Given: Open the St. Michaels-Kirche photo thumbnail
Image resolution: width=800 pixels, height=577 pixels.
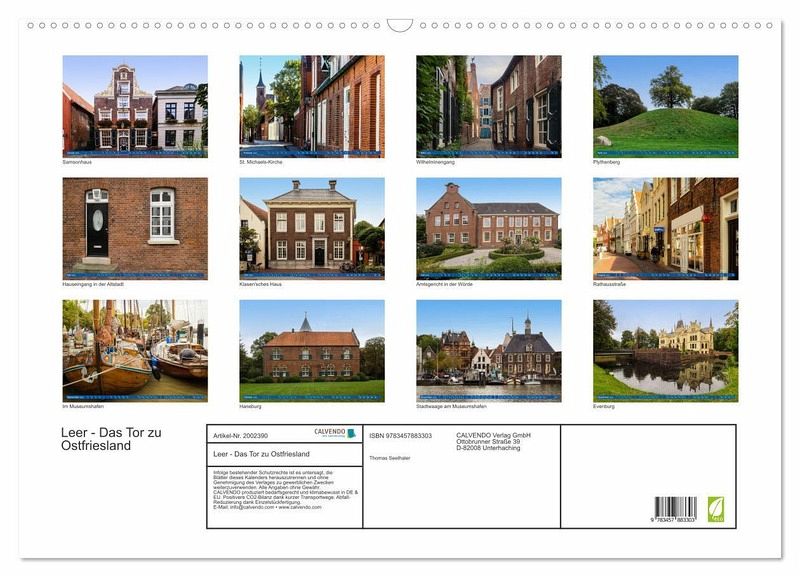Looking at the screenshot, I should (312, 107).
